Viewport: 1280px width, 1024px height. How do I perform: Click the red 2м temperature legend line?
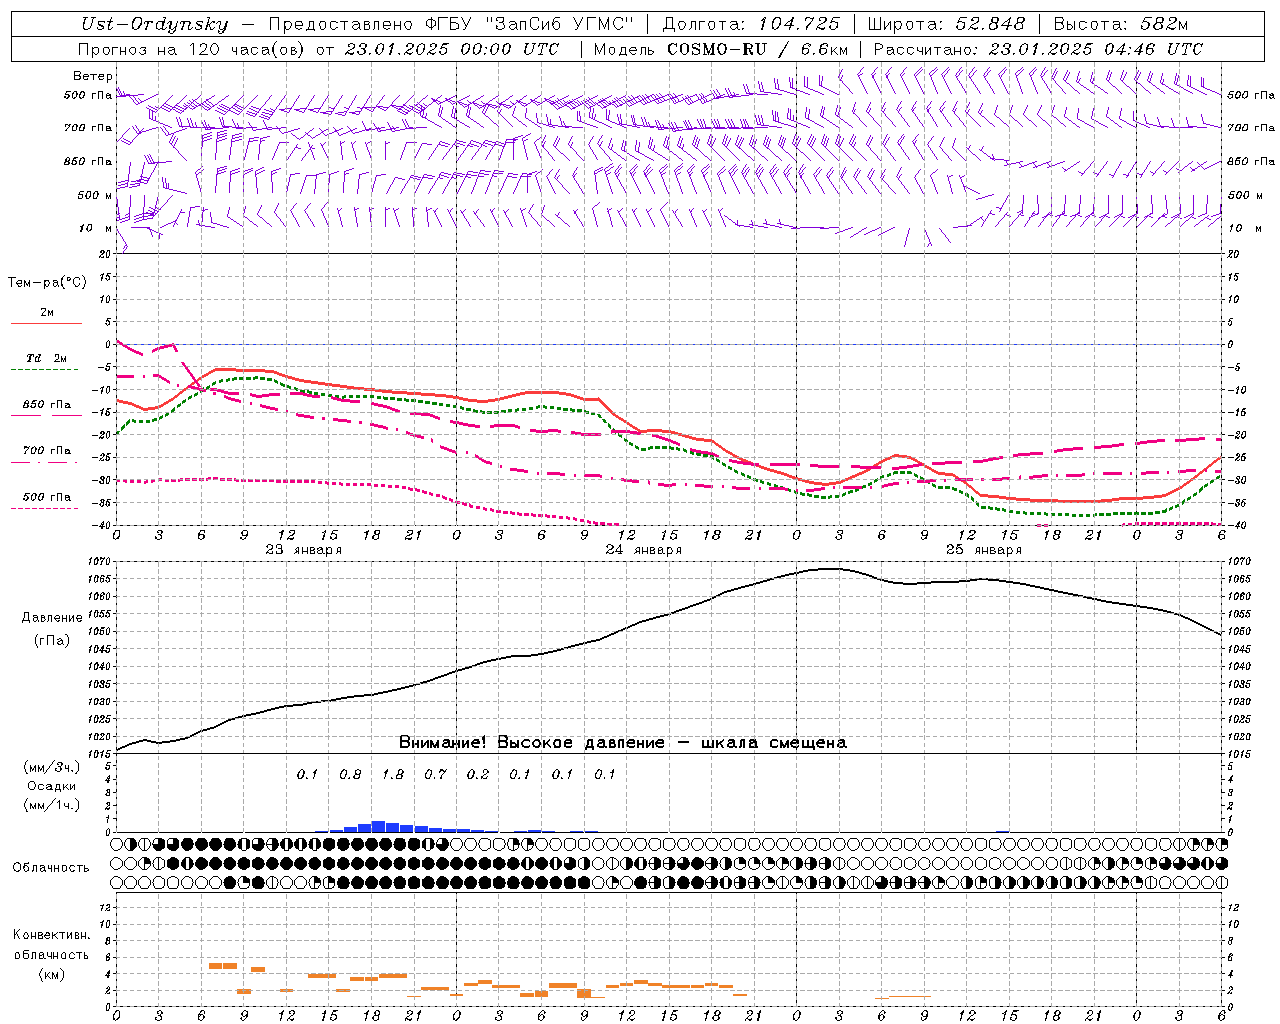46,323
